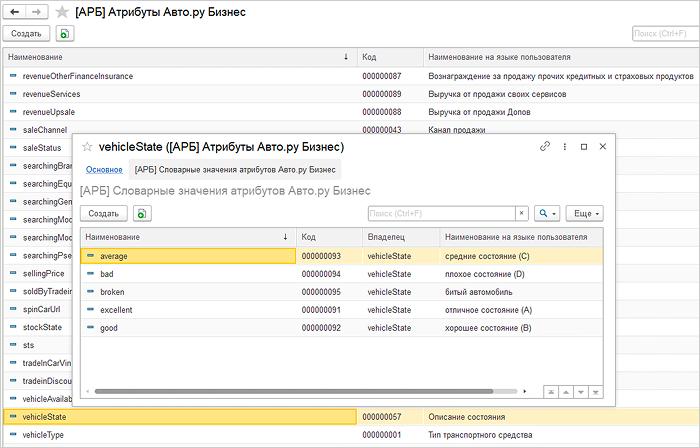Select the vehicleState row in main list
This screenshot has width=700, height=448.
coord(351,417)
